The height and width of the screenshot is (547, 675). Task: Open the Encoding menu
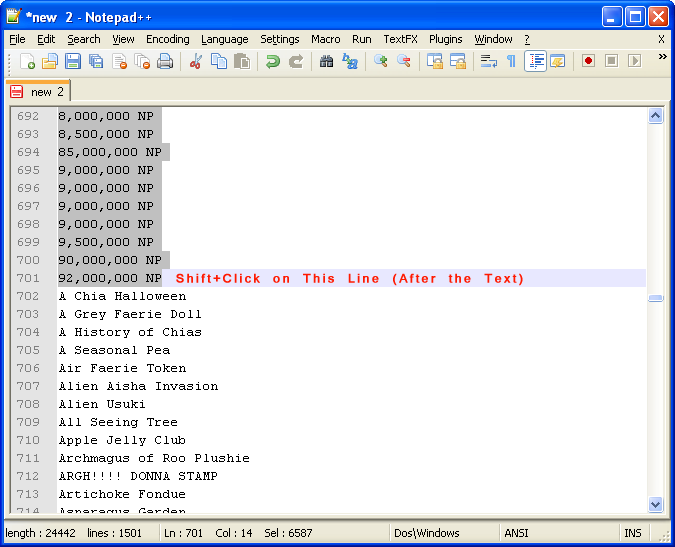coord(167,39)
